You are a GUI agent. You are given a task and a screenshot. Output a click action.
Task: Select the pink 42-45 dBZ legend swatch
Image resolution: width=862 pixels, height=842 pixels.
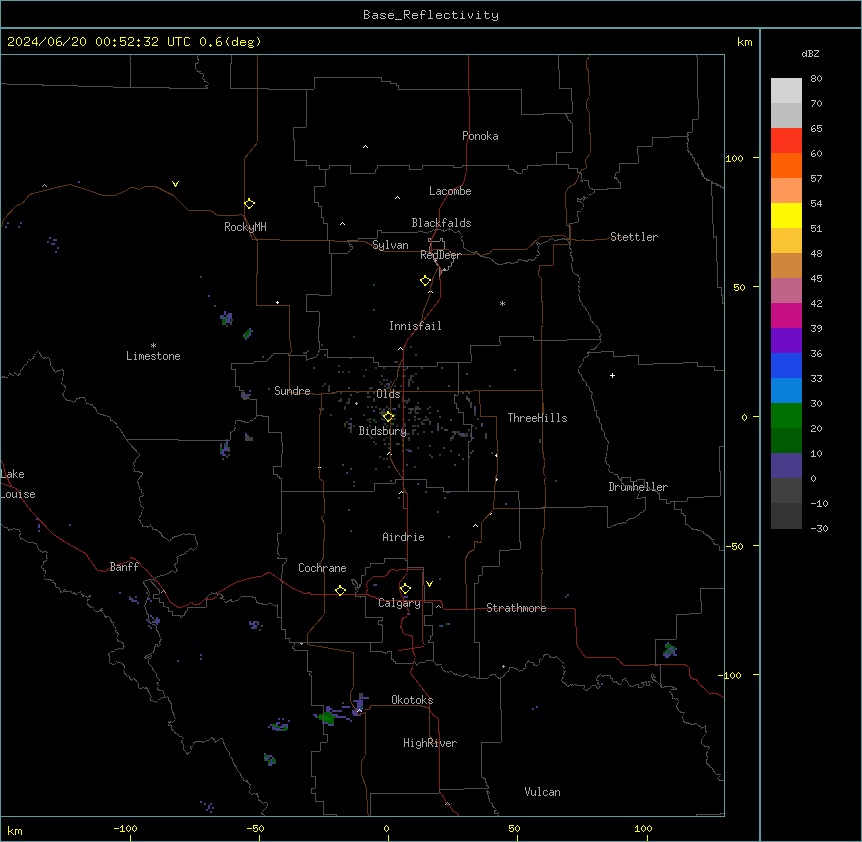(x=786, y=290)
